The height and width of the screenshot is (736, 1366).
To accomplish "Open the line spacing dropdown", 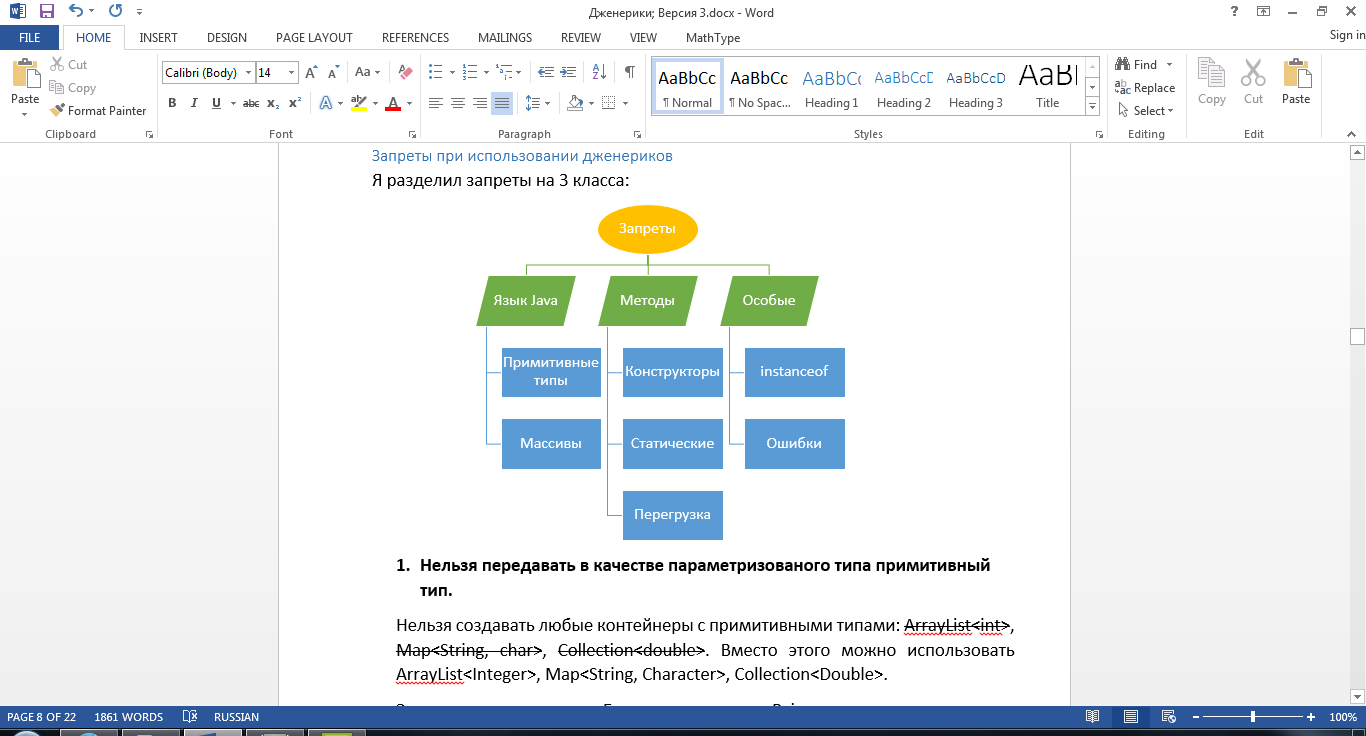I will [538, 103].
